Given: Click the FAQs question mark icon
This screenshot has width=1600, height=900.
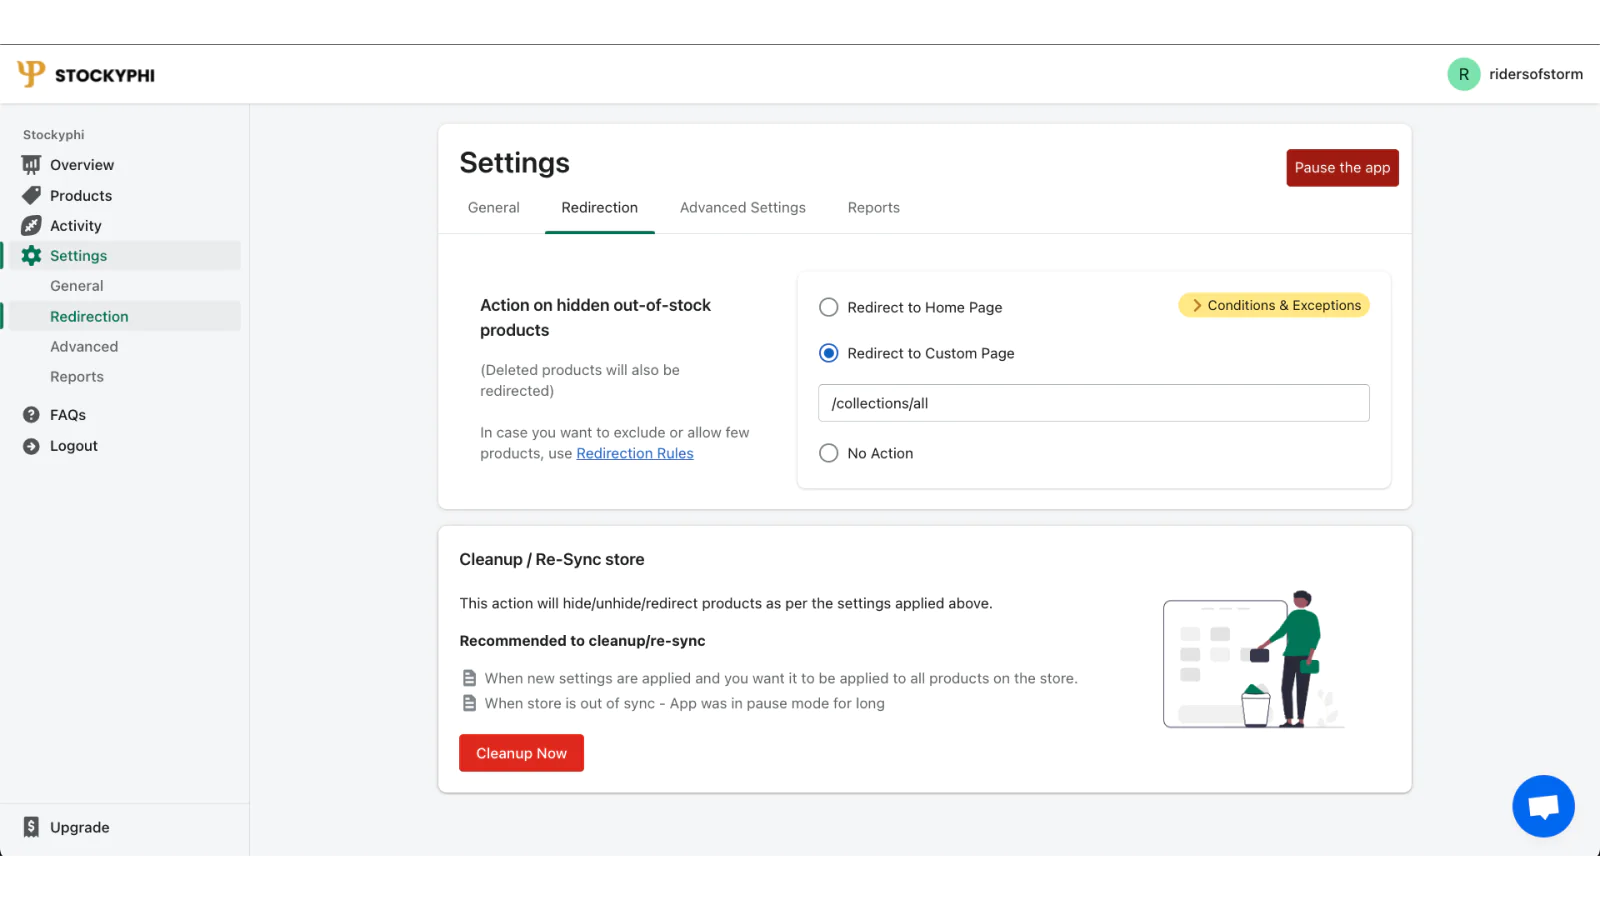Looking at the screenshot, I should coord(32,415).
